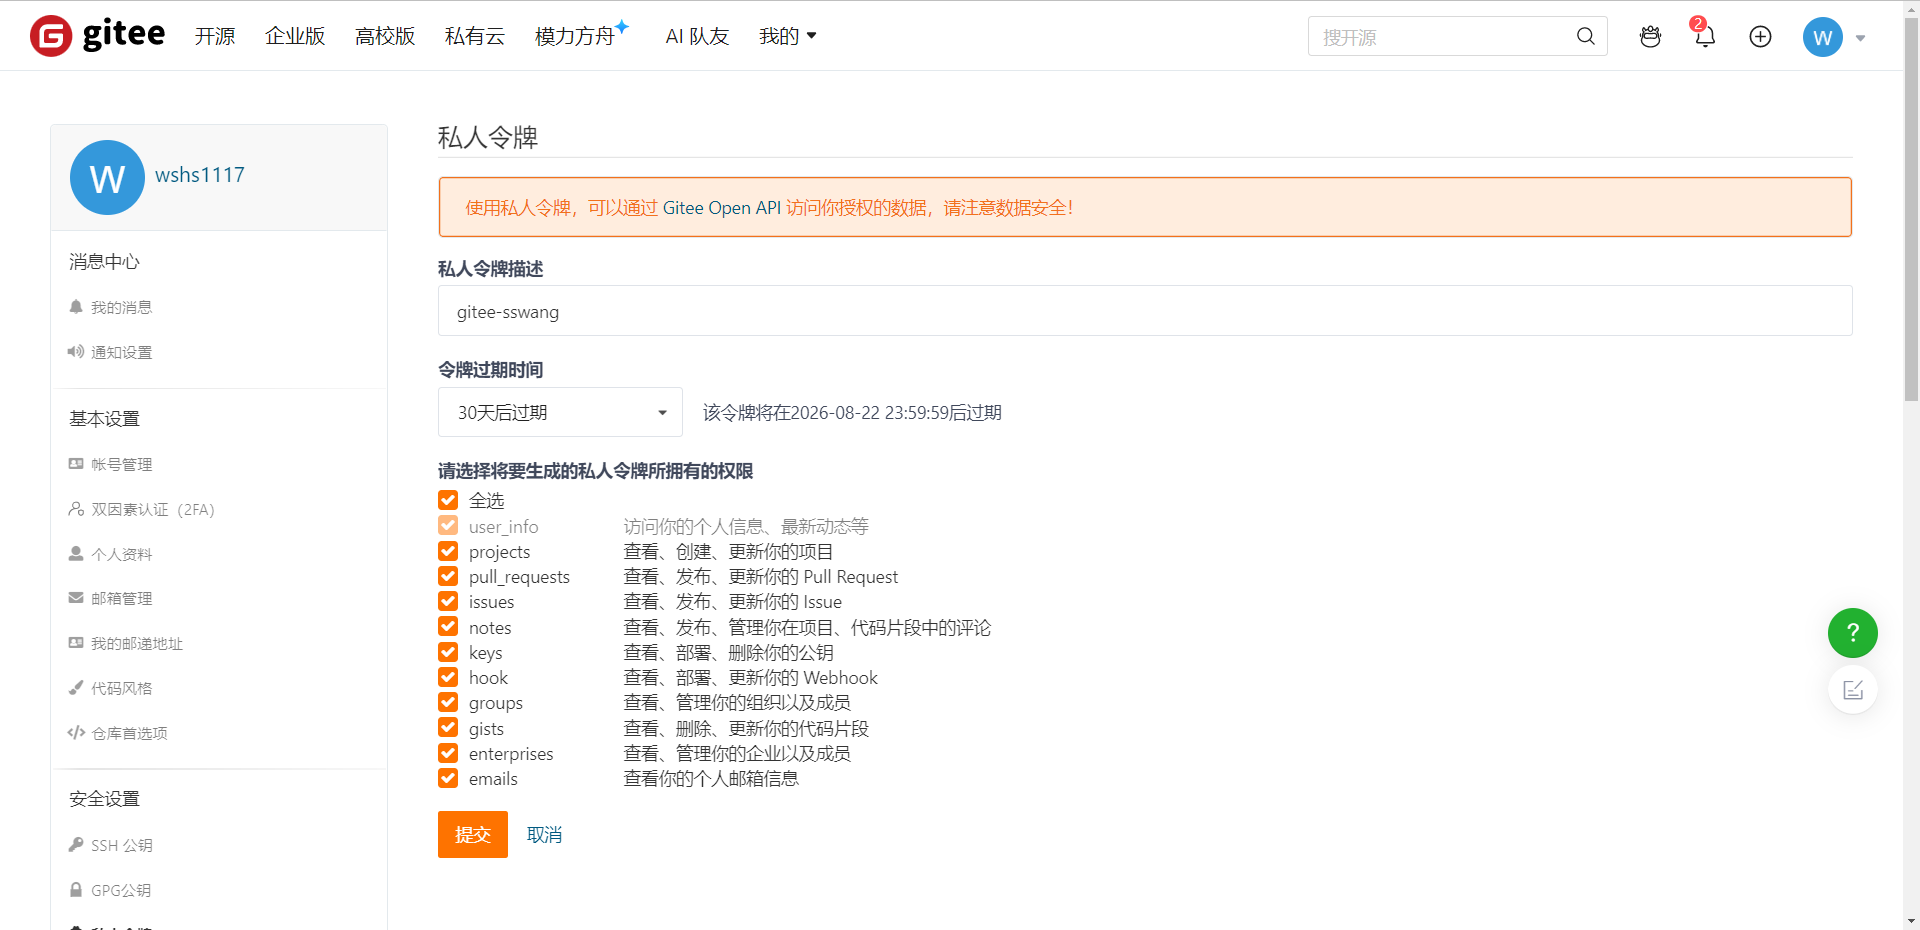Viewport: 1920px width, 930px height.
Task: Open the 企业版 nav item
Action: (x=295, y=36)
